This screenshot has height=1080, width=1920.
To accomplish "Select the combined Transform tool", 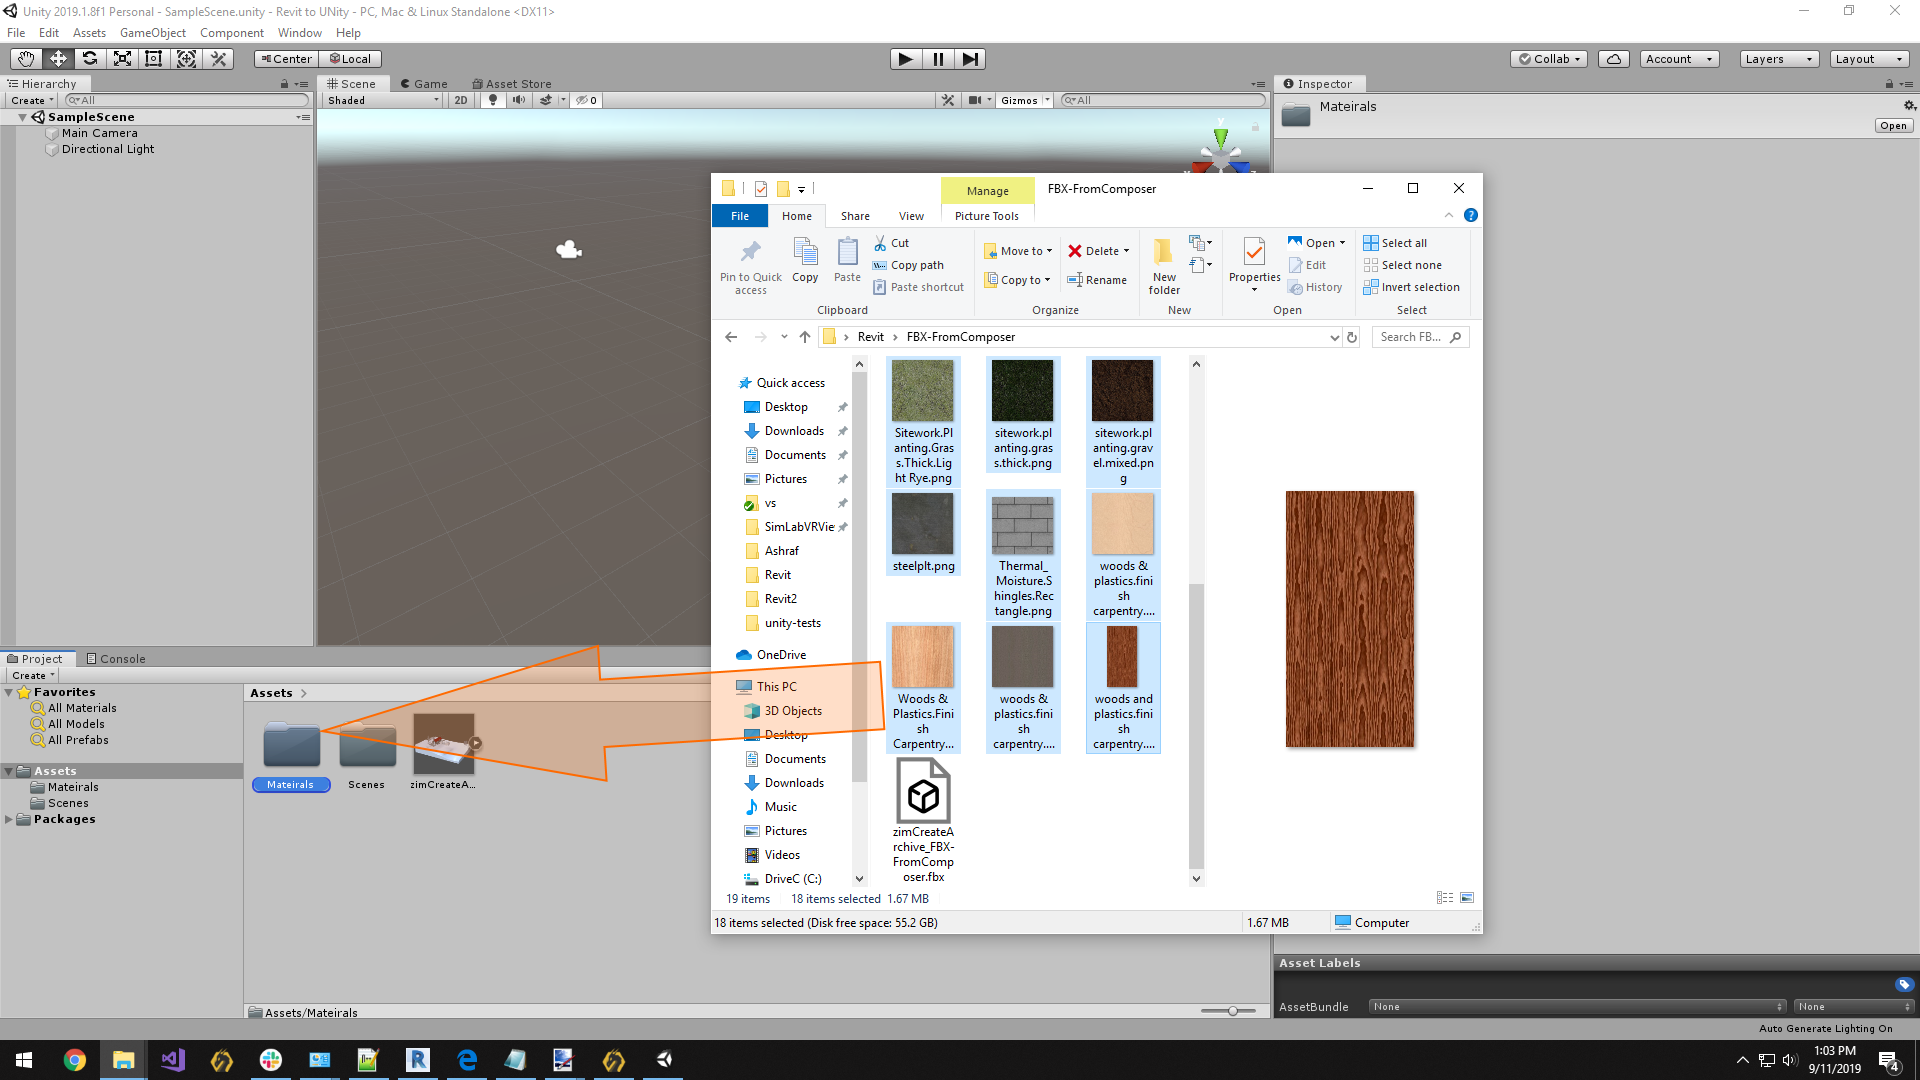I will (186, 59).
